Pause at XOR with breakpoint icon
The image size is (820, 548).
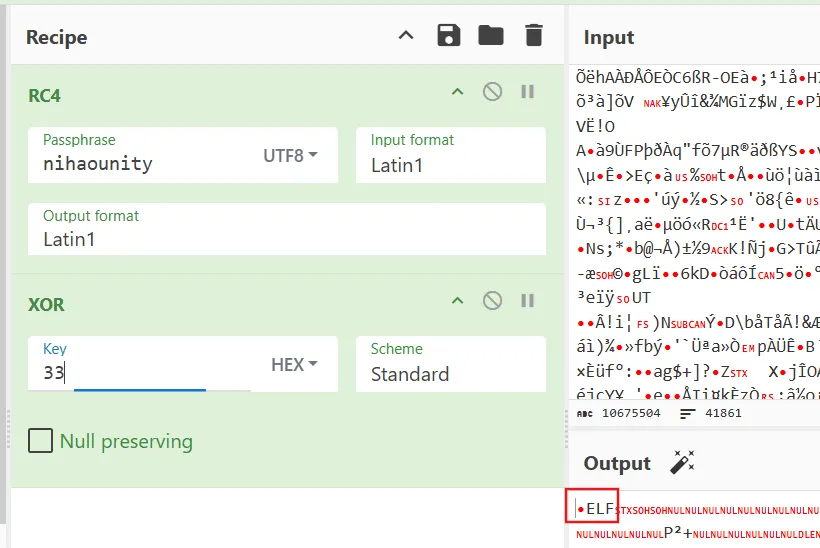(x=527, y=301)
